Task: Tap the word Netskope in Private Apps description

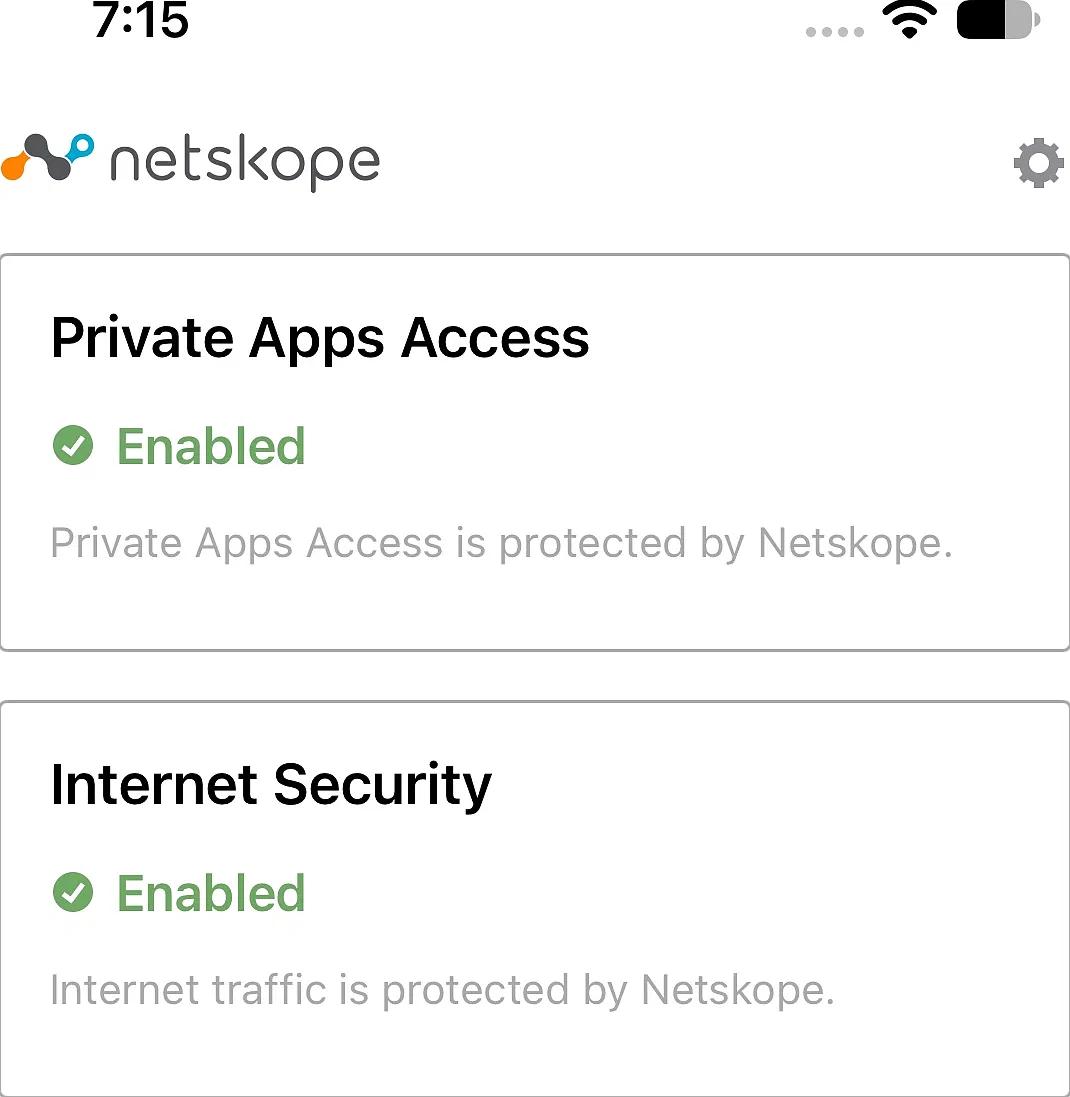Action: 855,544
